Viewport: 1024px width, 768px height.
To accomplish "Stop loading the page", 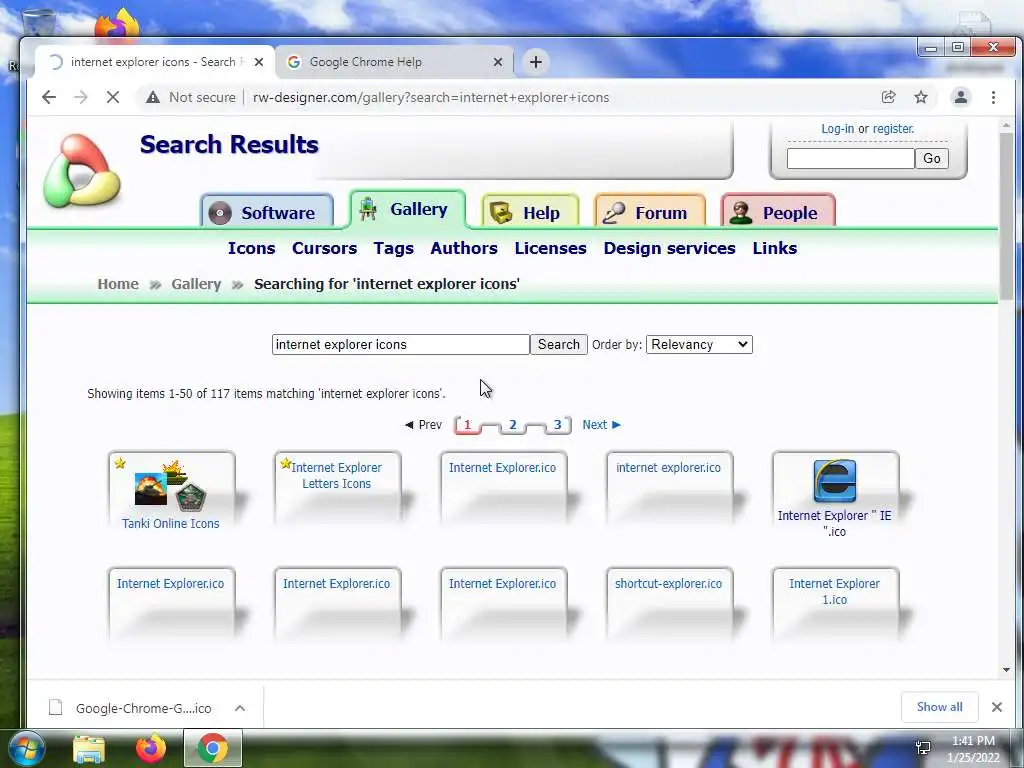I will tap(112, 97).
